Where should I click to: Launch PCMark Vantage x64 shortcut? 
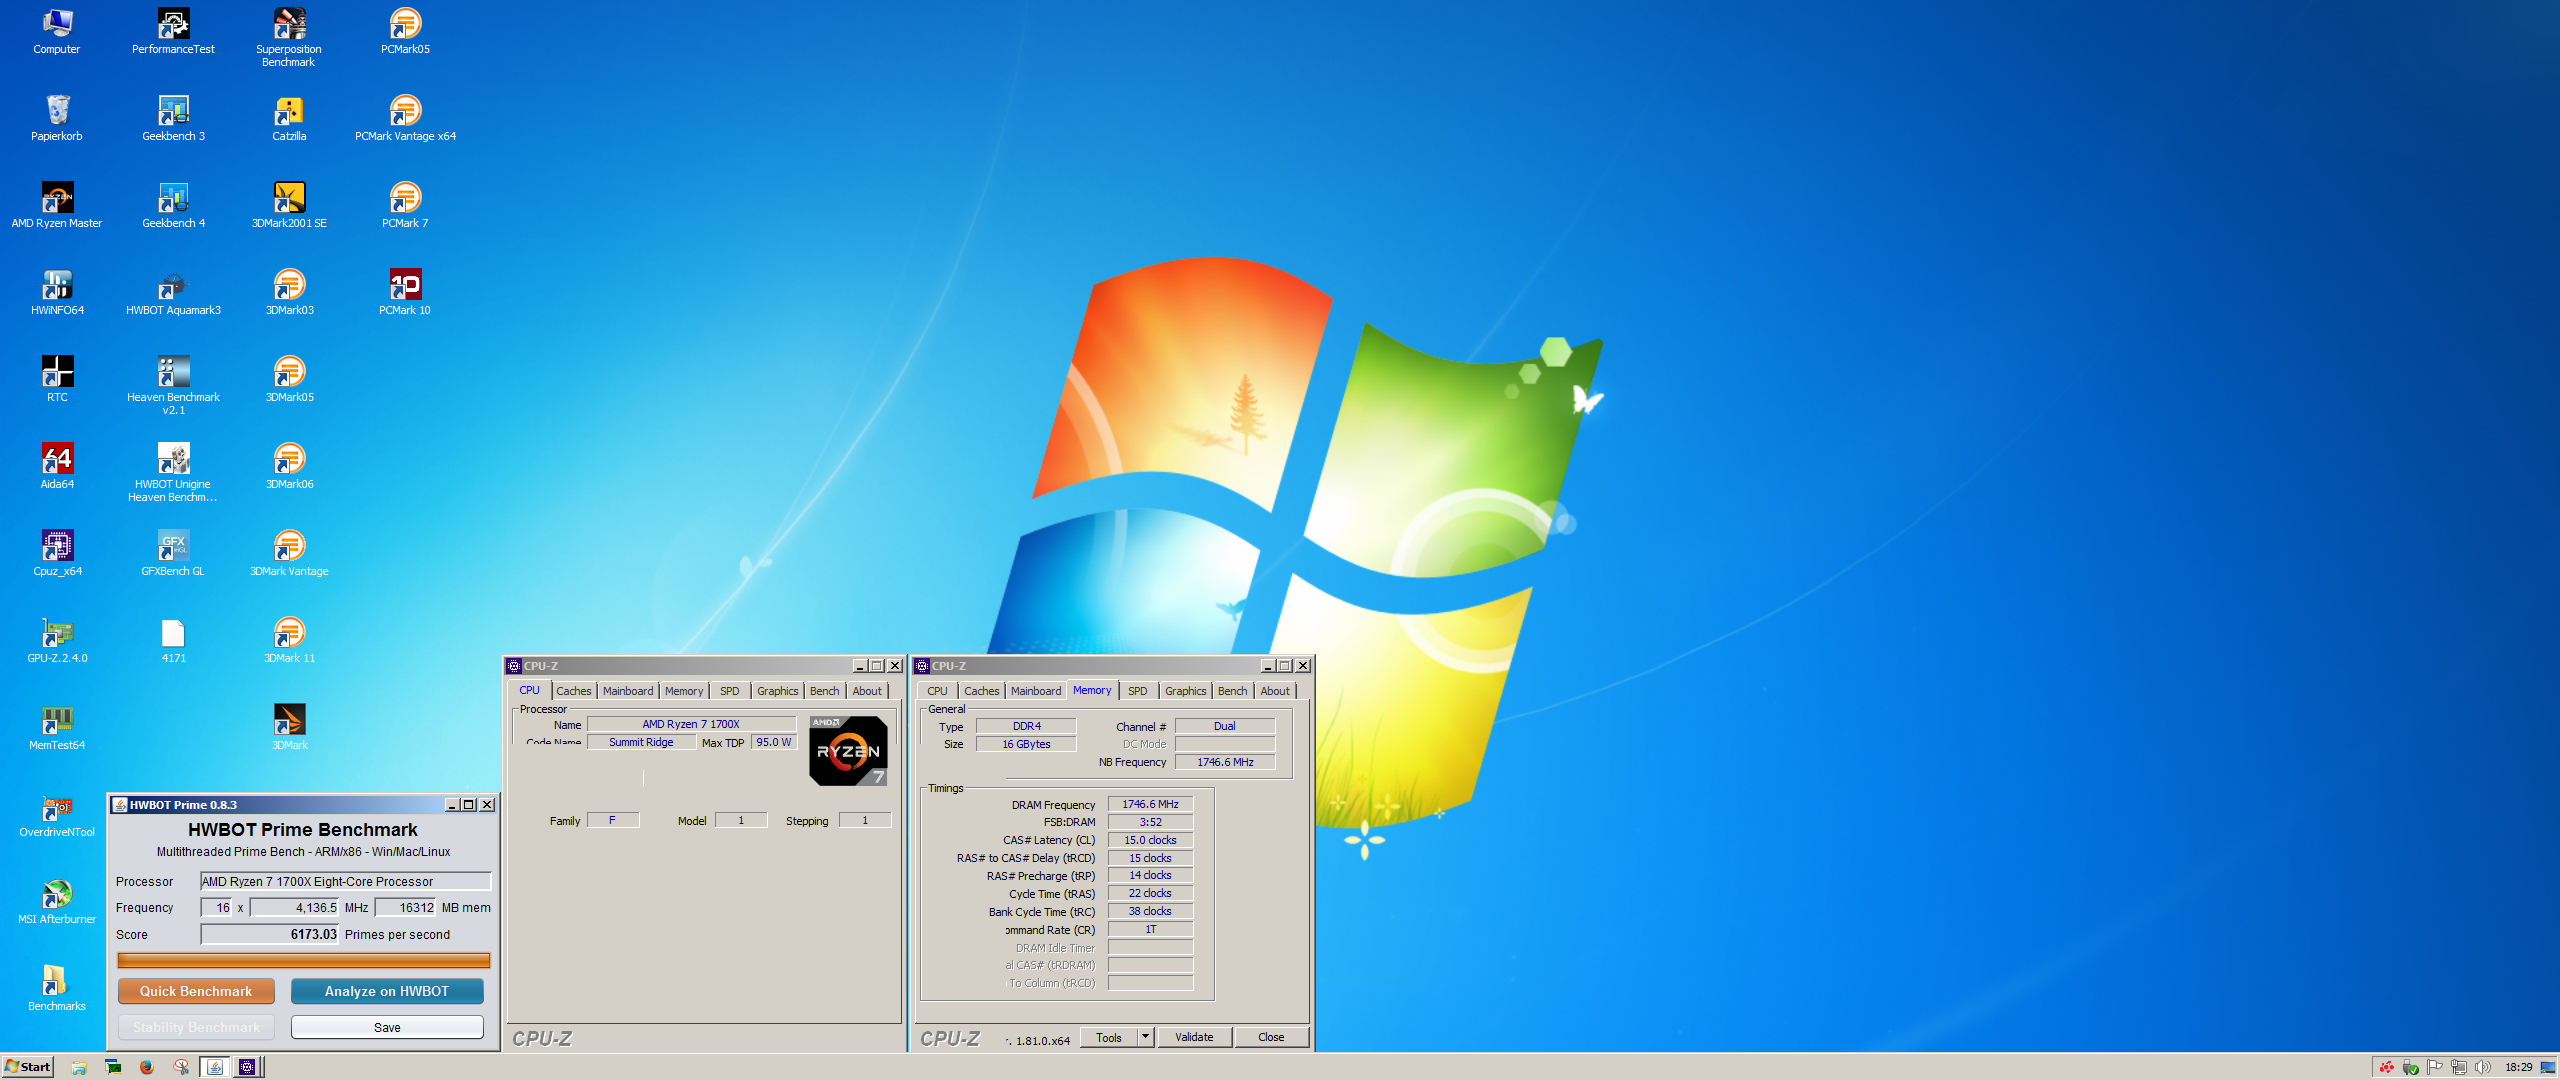point(405,118)
